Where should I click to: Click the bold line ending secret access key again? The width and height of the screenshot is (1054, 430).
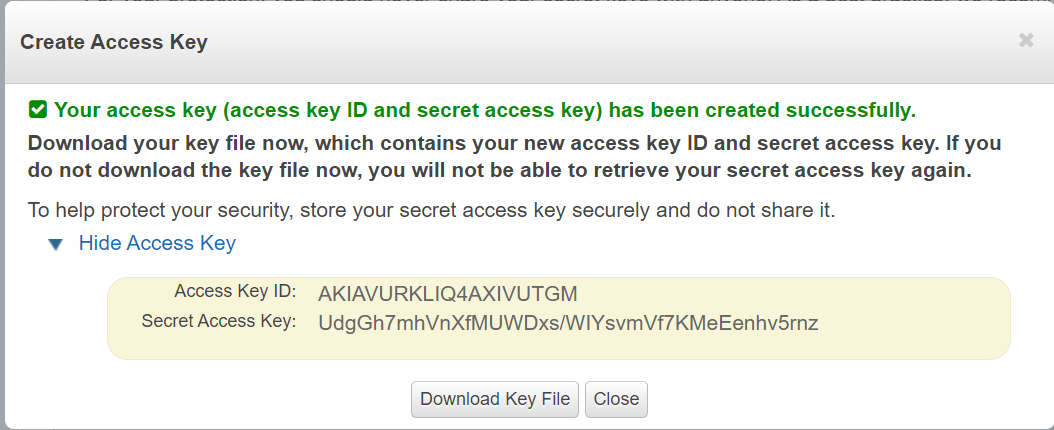[499, 171]
